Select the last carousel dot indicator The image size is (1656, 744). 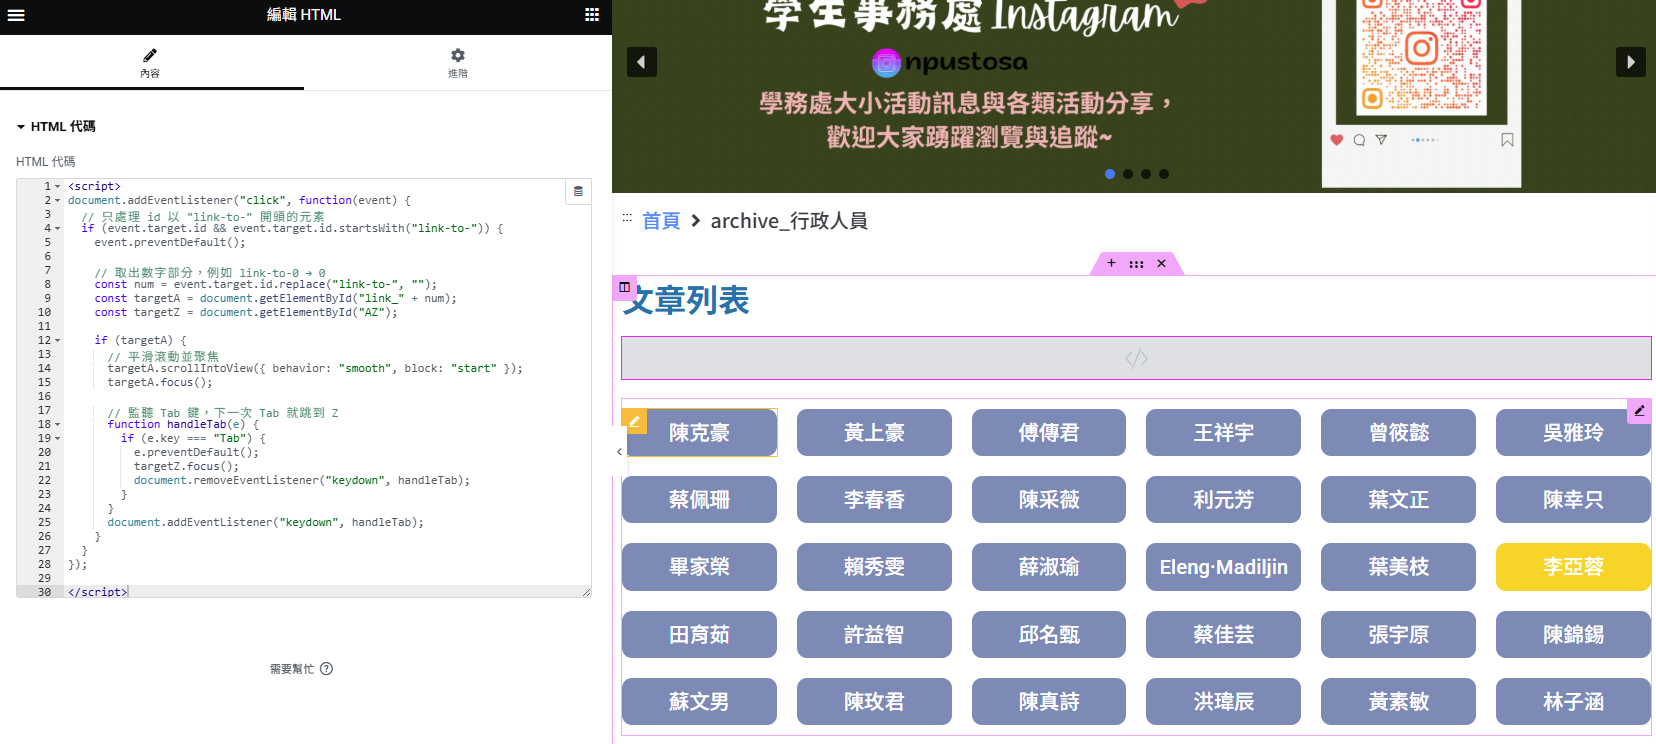click(x=1164, y=174)
